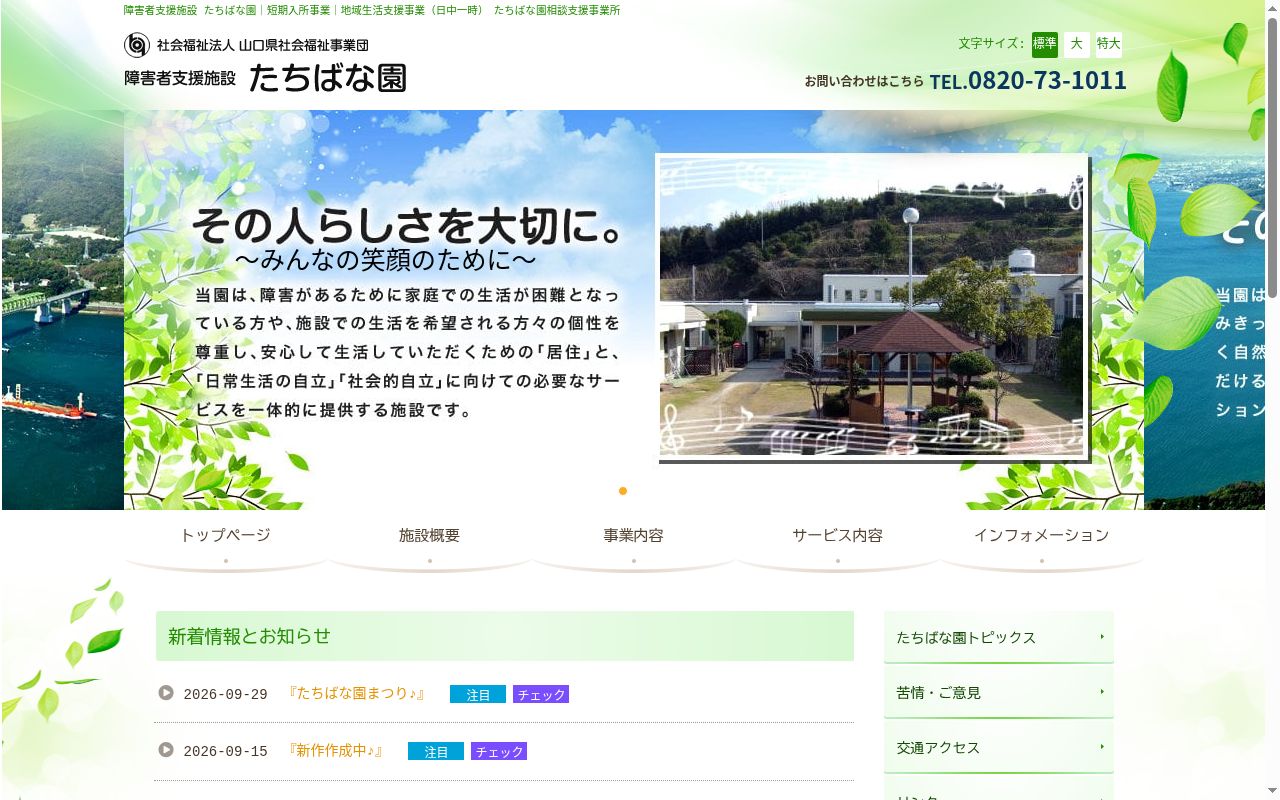Click the 障害者支援施設 たちばな園 site title
The image size is (1280, 800).
point(266,78)
